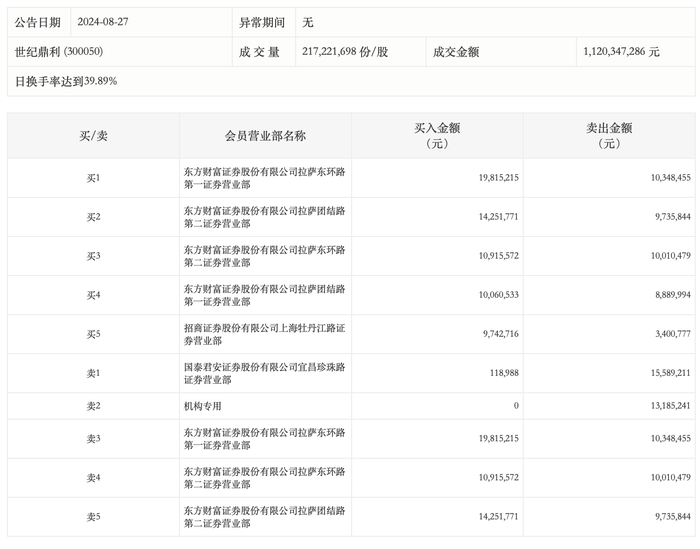The width and height of the screenshot is (700, 549).
Task: Select sell amount 3,400,777
Action: pos(673,334)
